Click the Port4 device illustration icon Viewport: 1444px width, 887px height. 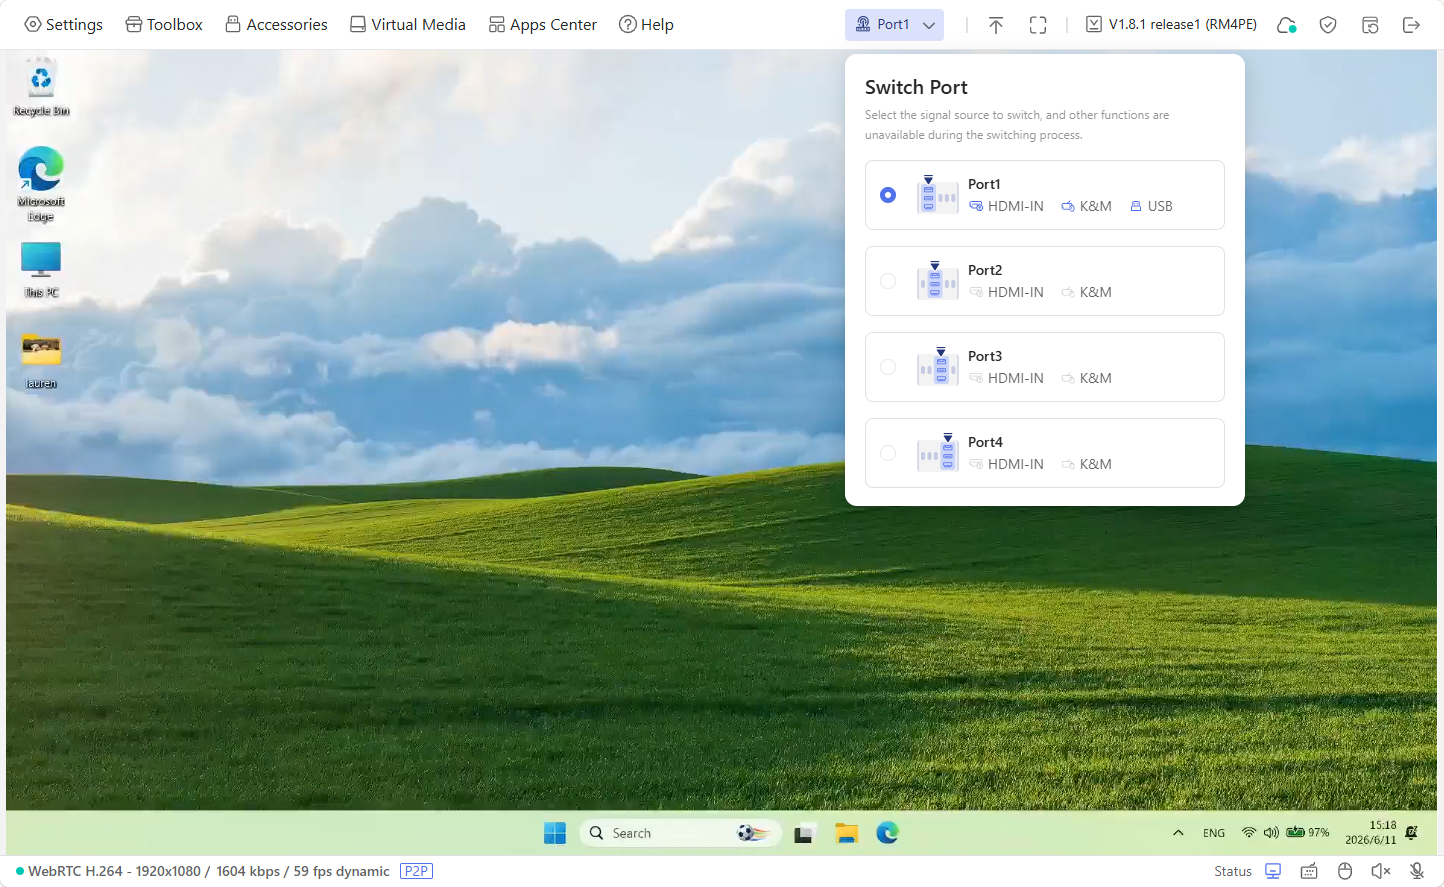(938, 453)
